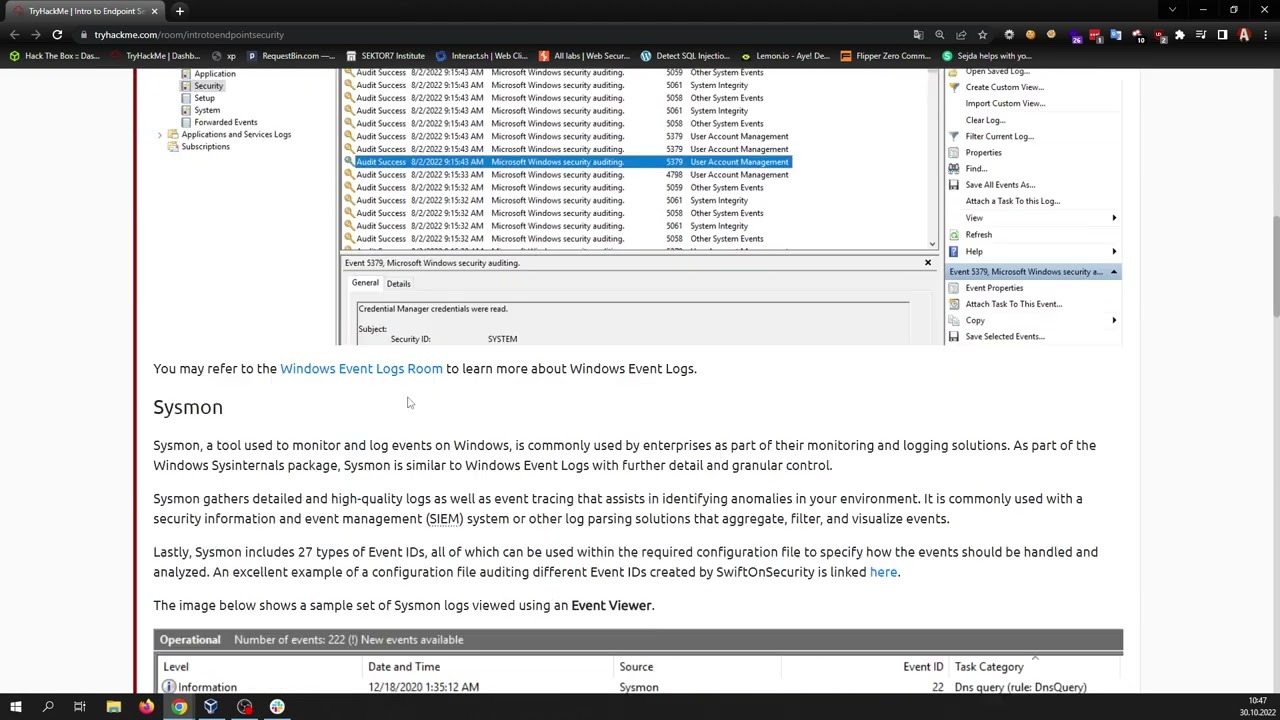Select System log in Event Viewer tree
This screenshot has height=720, width=1280.
pos(207,110)
